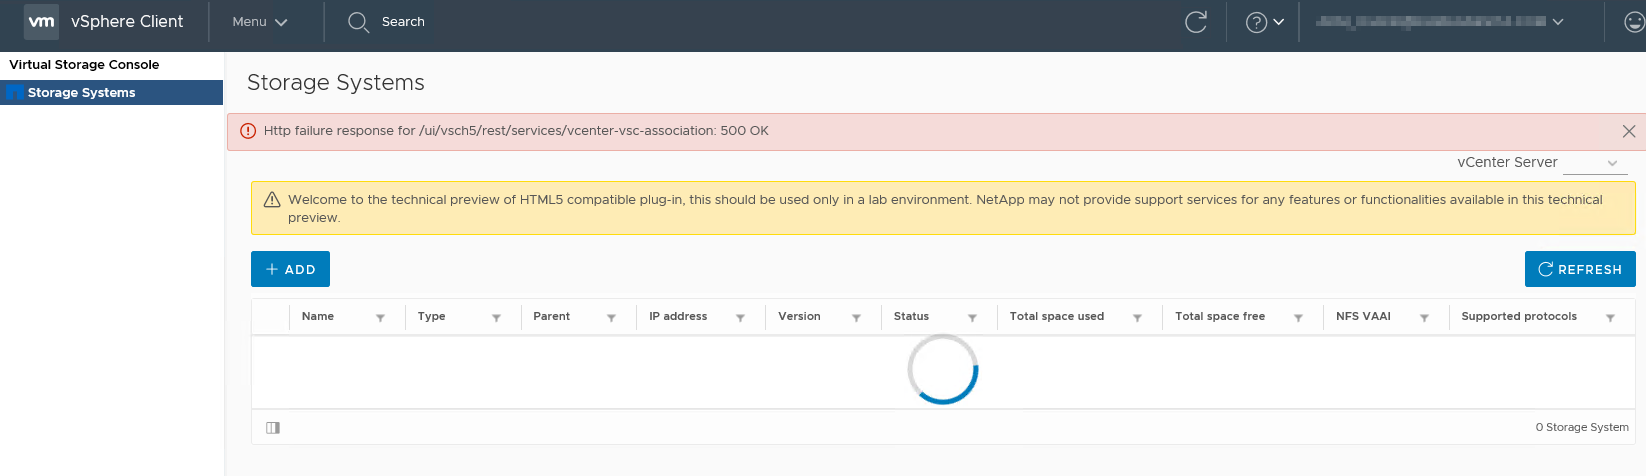Filter the Status column
1646x476 pixels.
point(972,318)
